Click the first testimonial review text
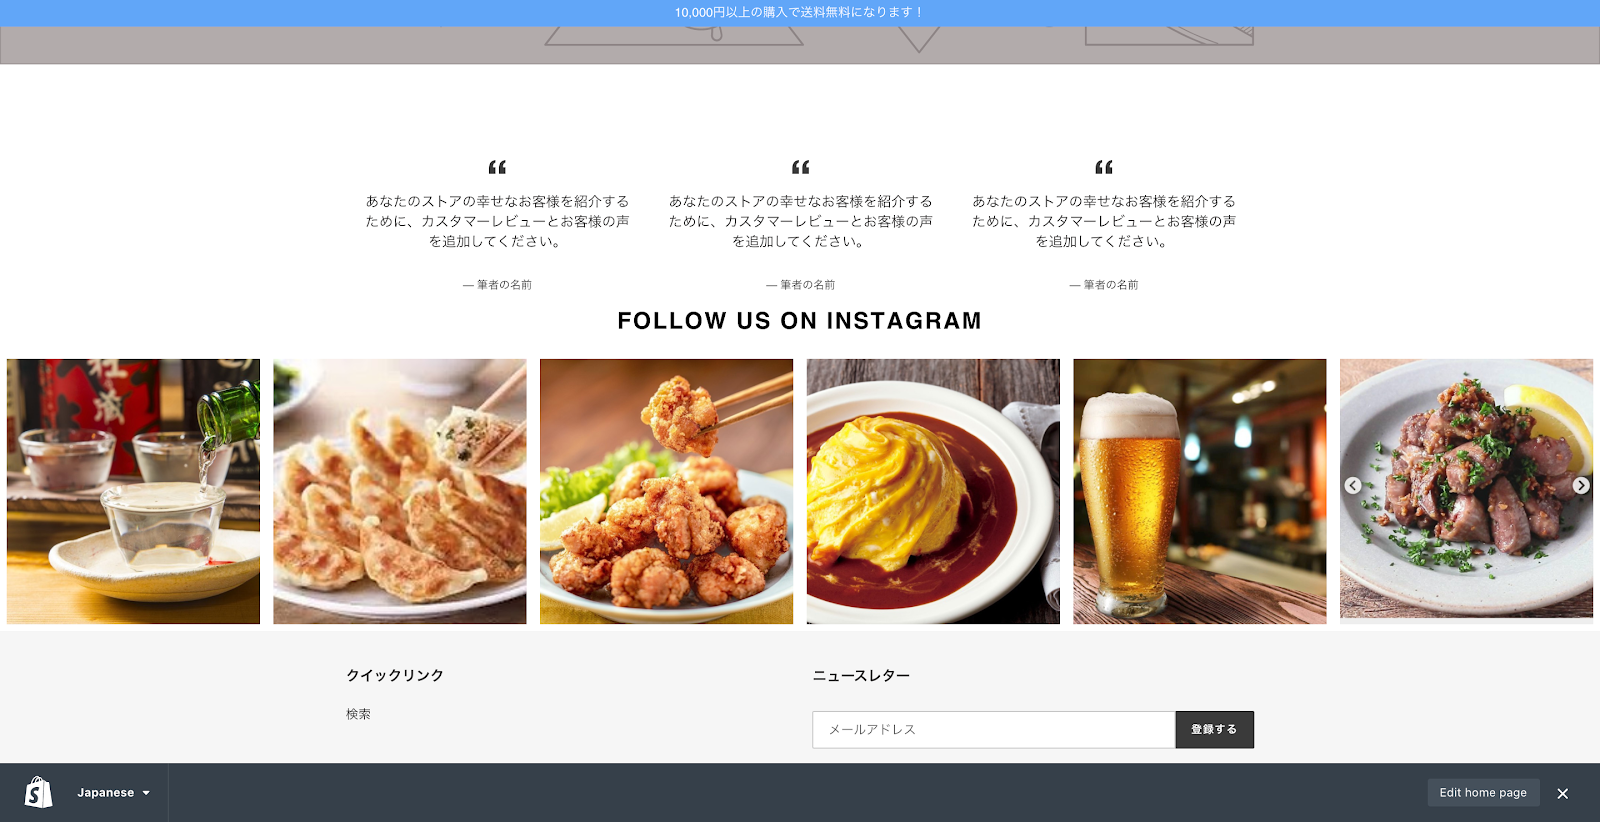 497,221
